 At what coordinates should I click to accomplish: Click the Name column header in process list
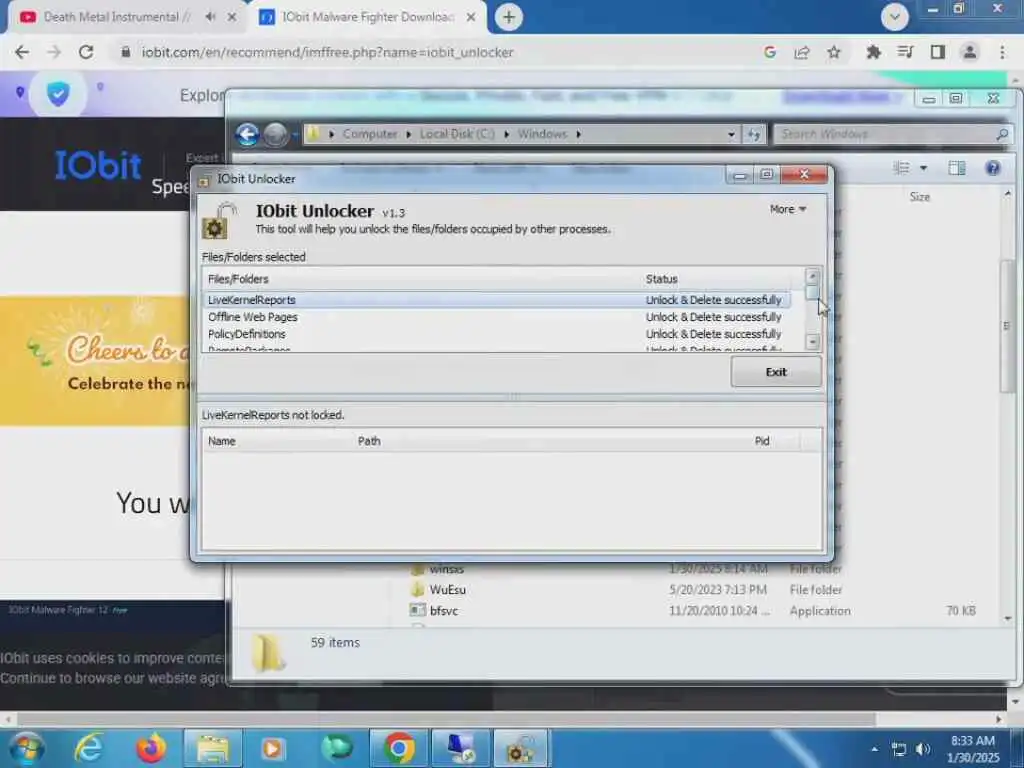coord(221,441)
